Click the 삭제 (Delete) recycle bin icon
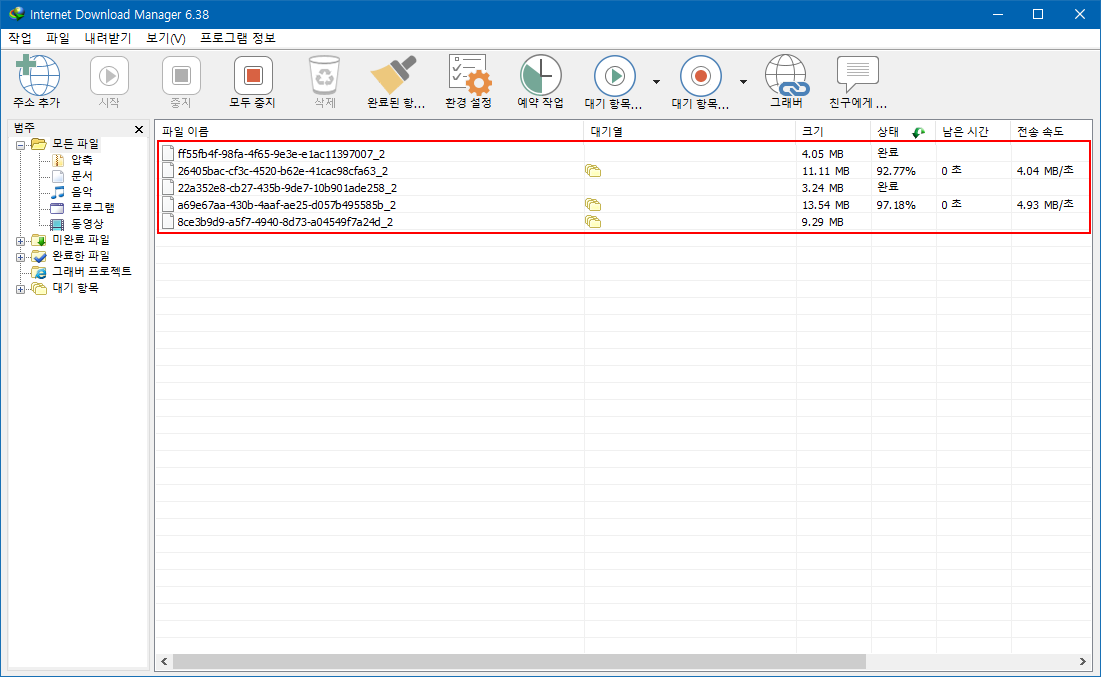Viewport: 1101px width, 677px height. point(324,75)
